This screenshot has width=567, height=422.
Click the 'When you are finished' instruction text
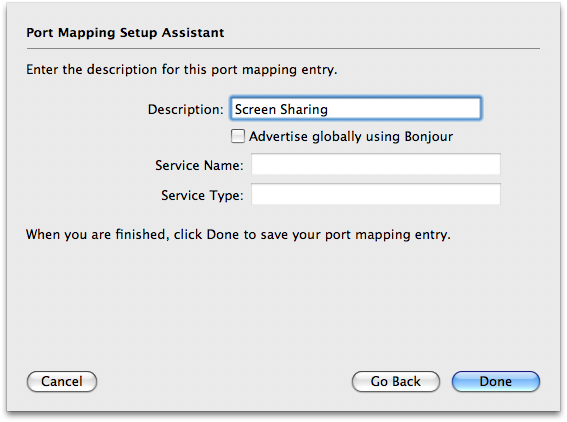[238, 235]
